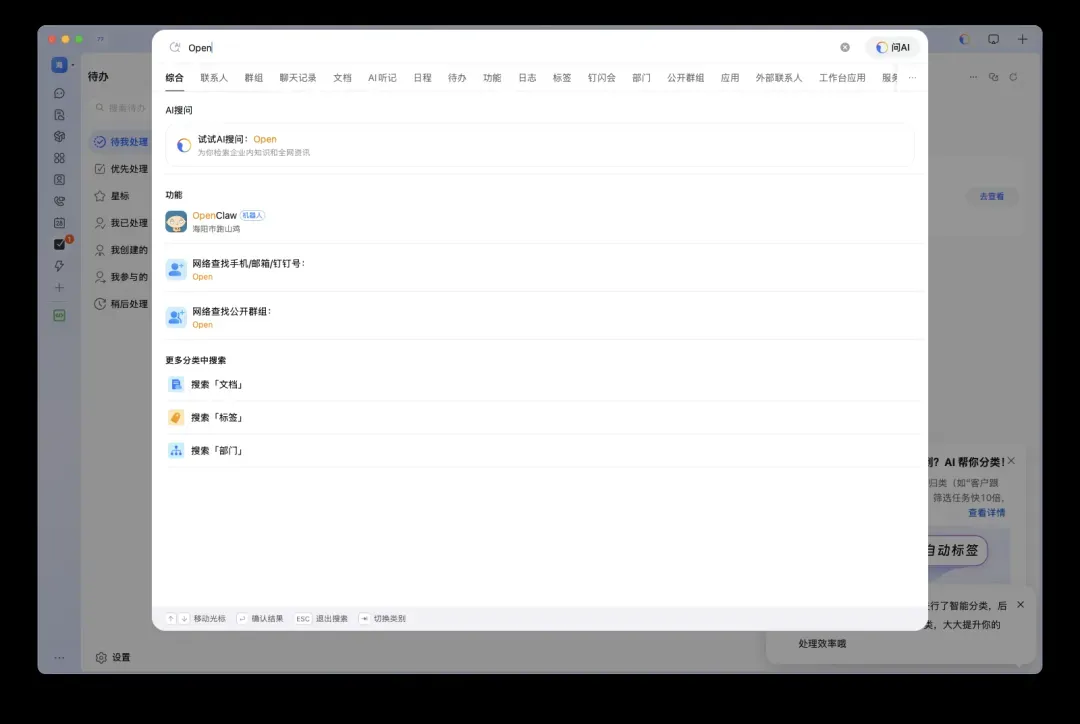Switch to the 聊天记录 tab
The height and width of the screenshot is (724, 1080).
tap(298, 78)
